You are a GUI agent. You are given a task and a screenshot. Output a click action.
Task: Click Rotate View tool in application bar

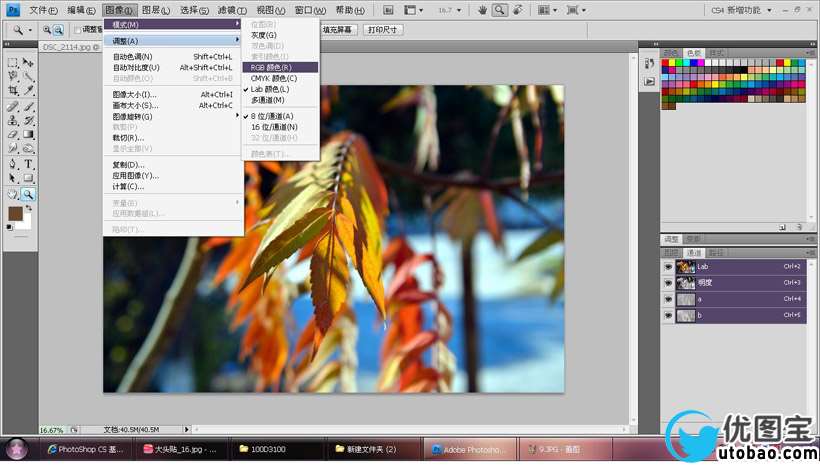518,10
